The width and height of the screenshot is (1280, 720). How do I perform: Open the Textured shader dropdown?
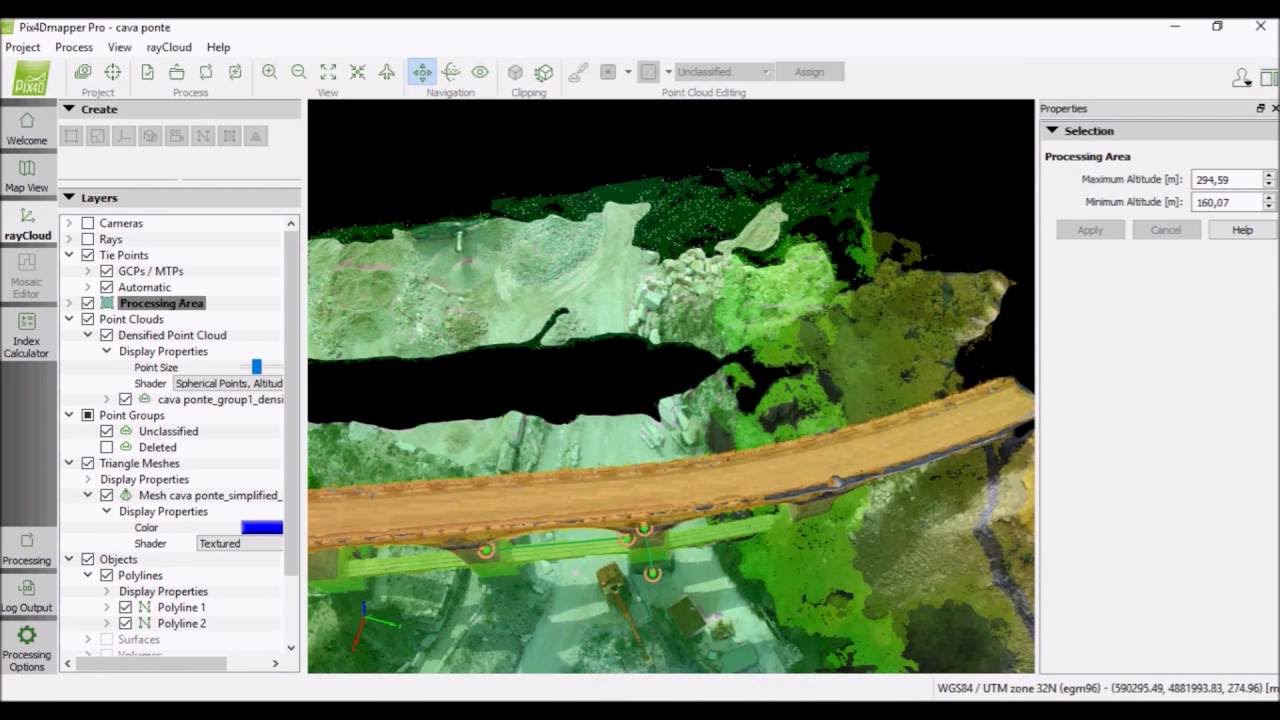tap(240, 543)
